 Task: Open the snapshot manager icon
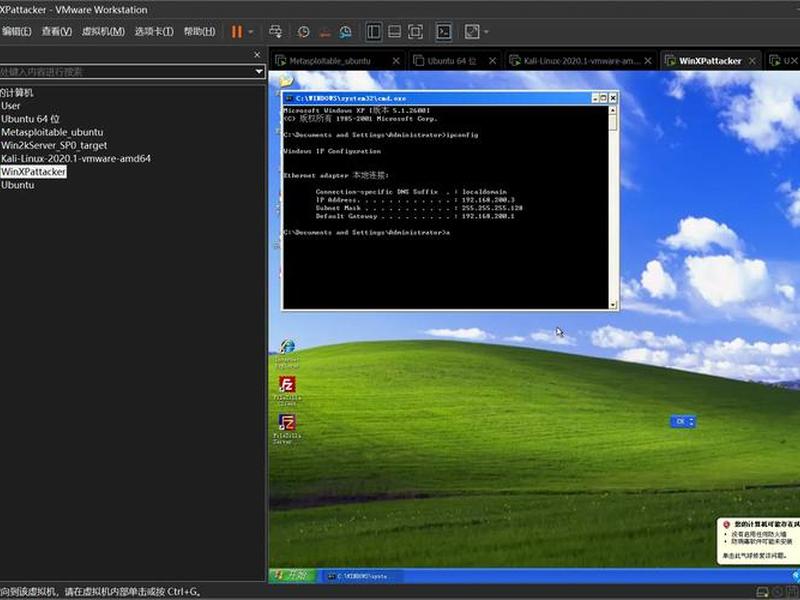[345, 32]
